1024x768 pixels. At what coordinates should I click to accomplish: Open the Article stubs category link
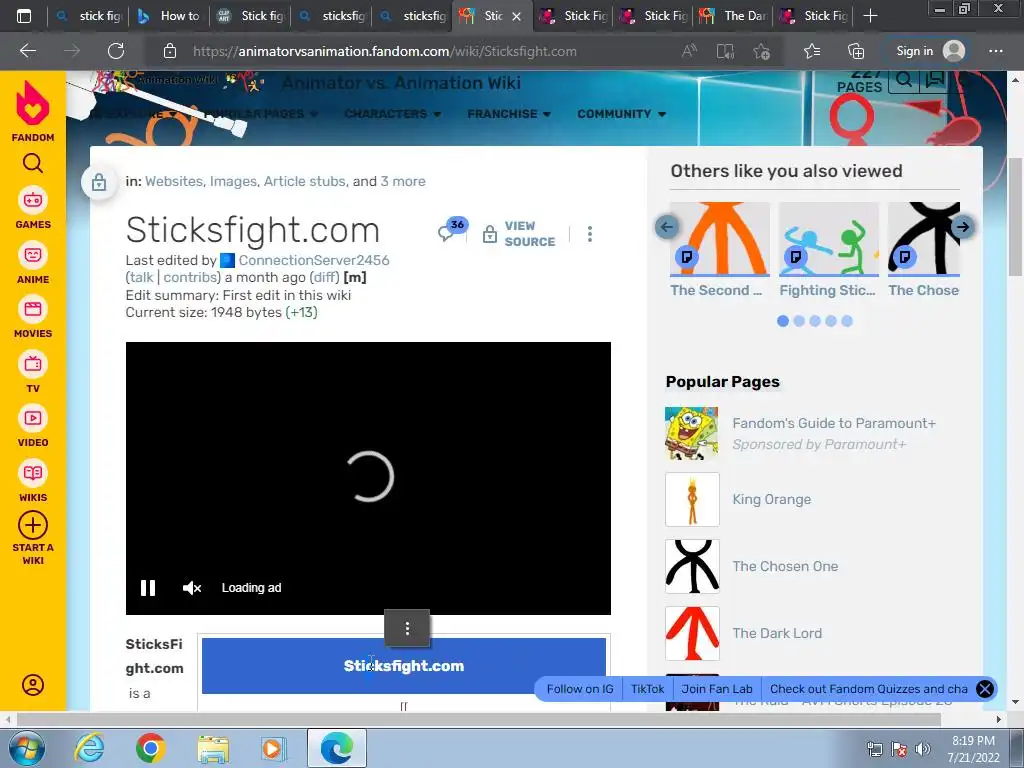304,181
